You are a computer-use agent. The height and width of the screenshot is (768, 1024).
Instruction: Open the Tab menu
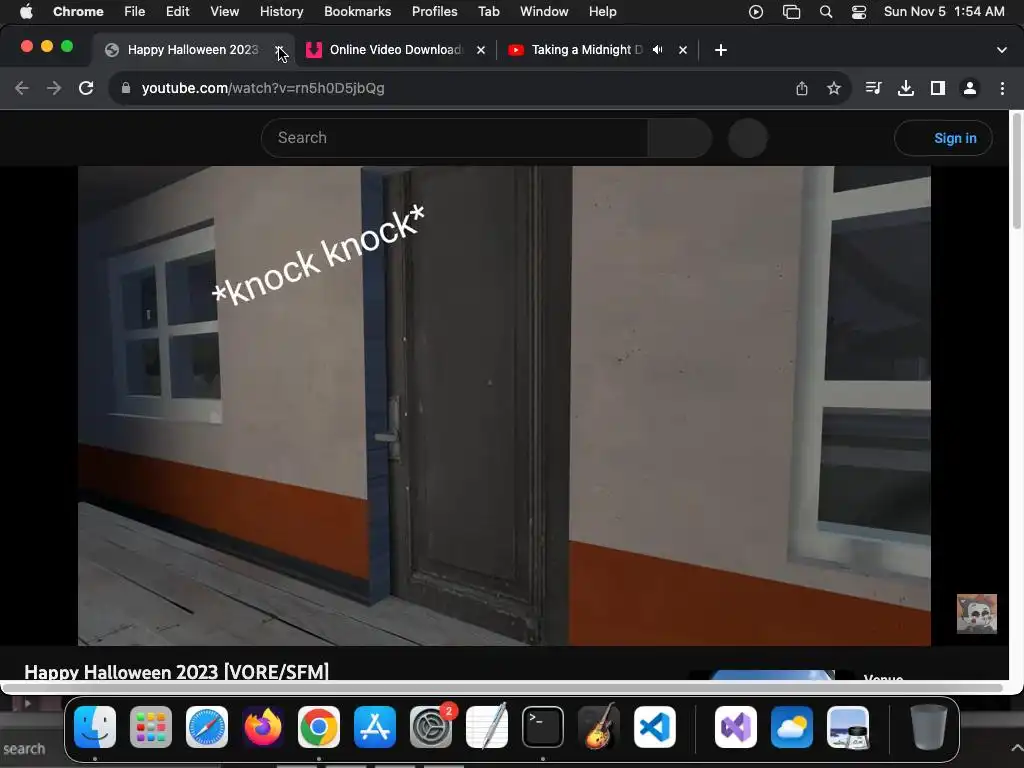coord(488,11)
